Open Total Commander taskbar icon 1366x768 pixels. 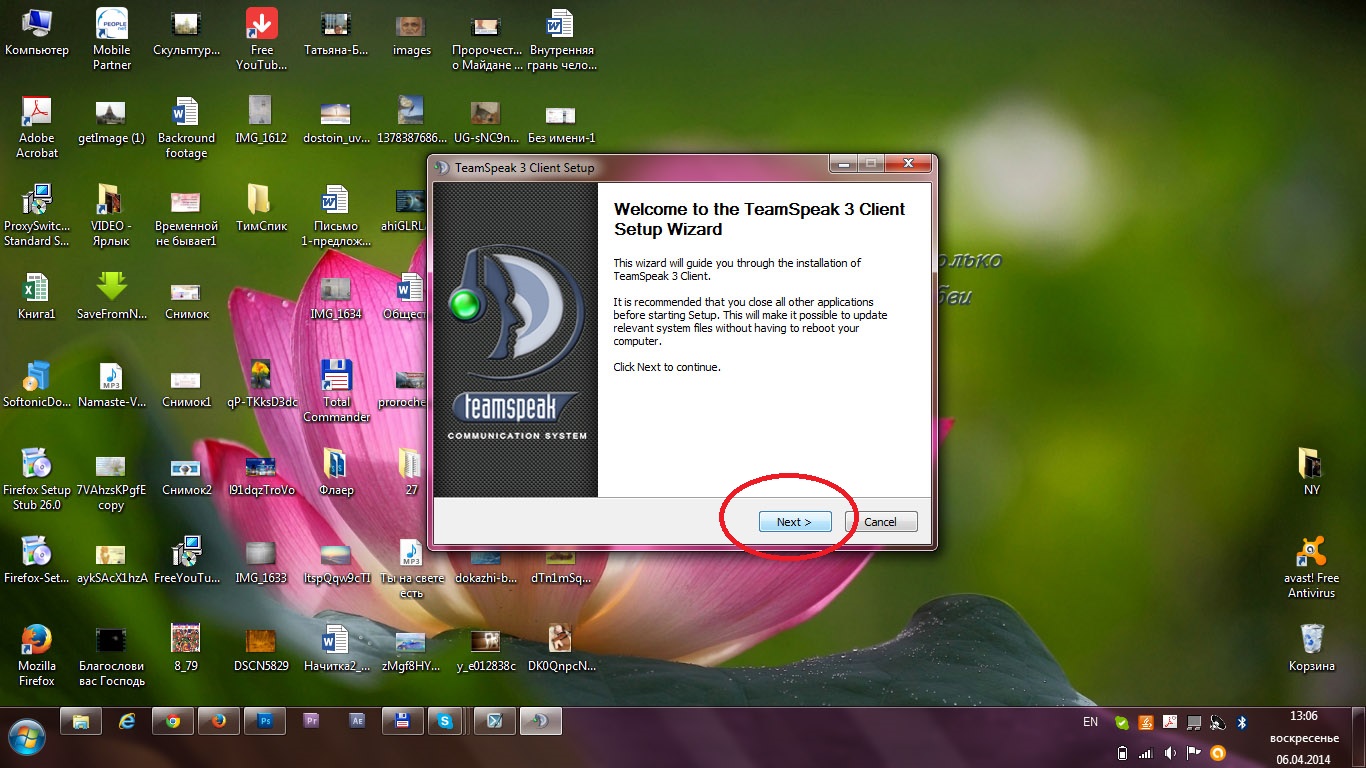[402, 721]
